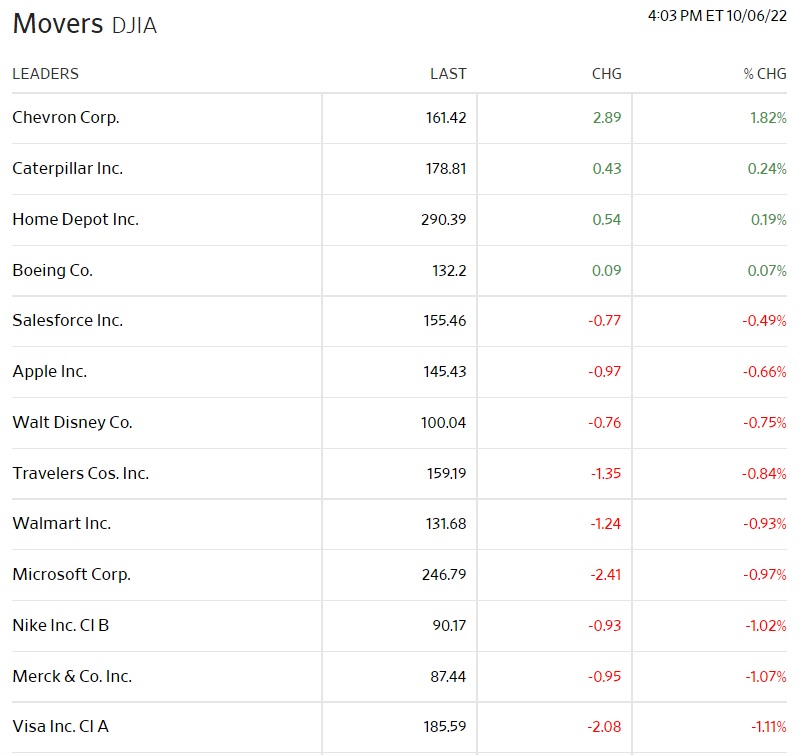Viewport: 805px width, 755px height.
Task: Click Salesforce percent change -0.49%
Action: [764, 320]
